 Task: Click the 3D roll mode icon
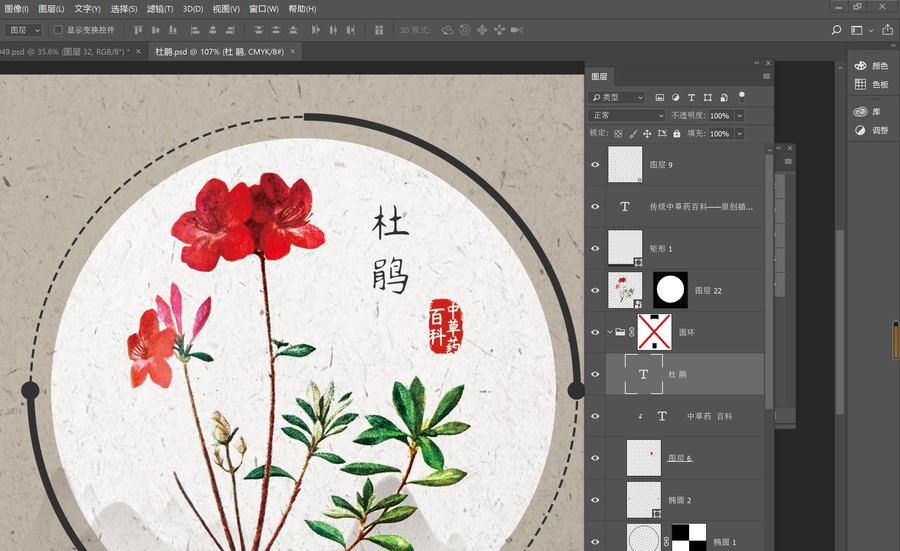[x=464, y=30]
